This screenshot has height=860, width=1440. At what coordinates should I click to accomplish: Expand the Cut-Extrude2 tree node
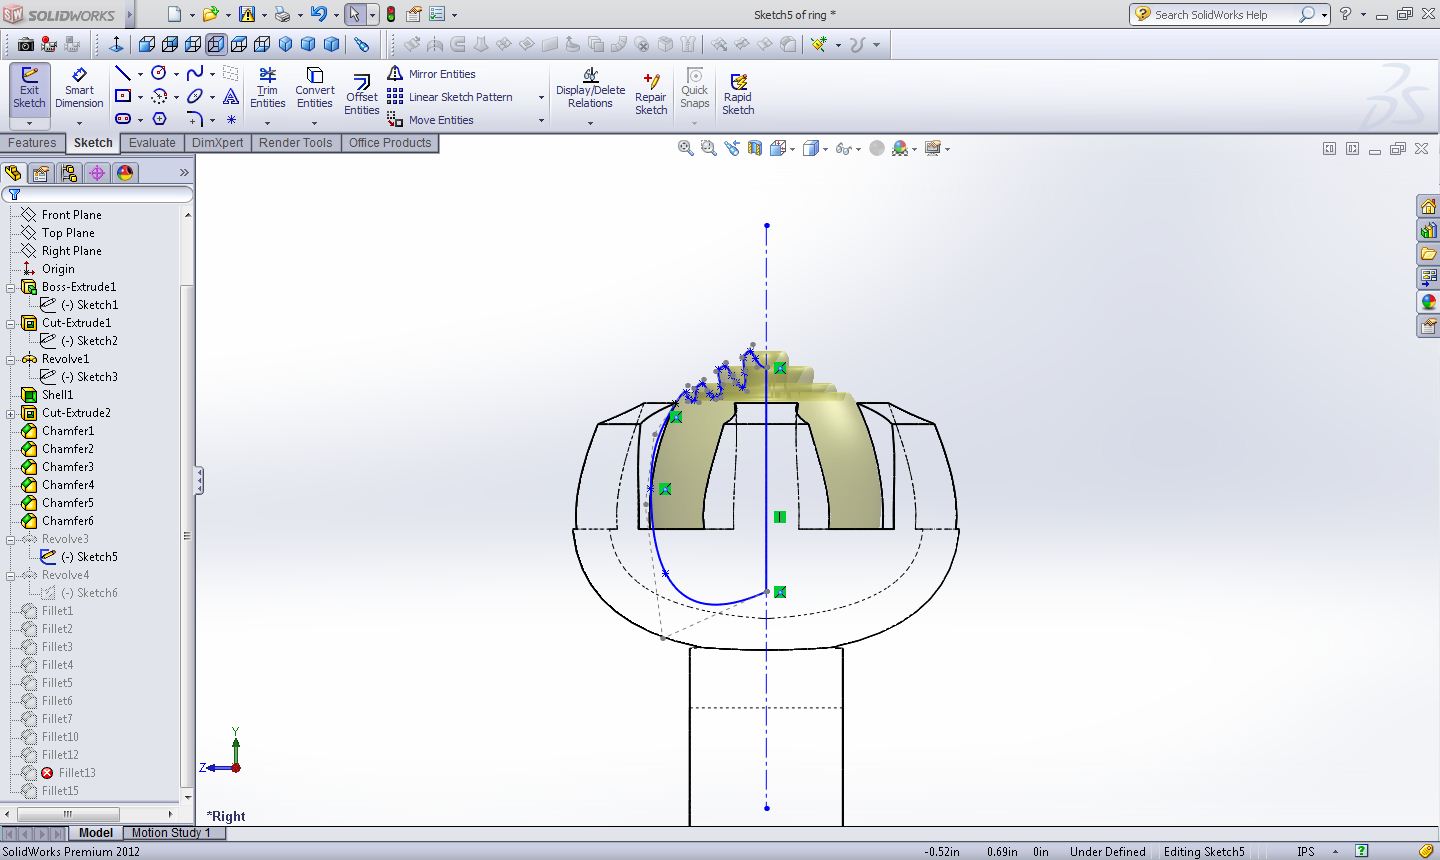tap(11, 413)
